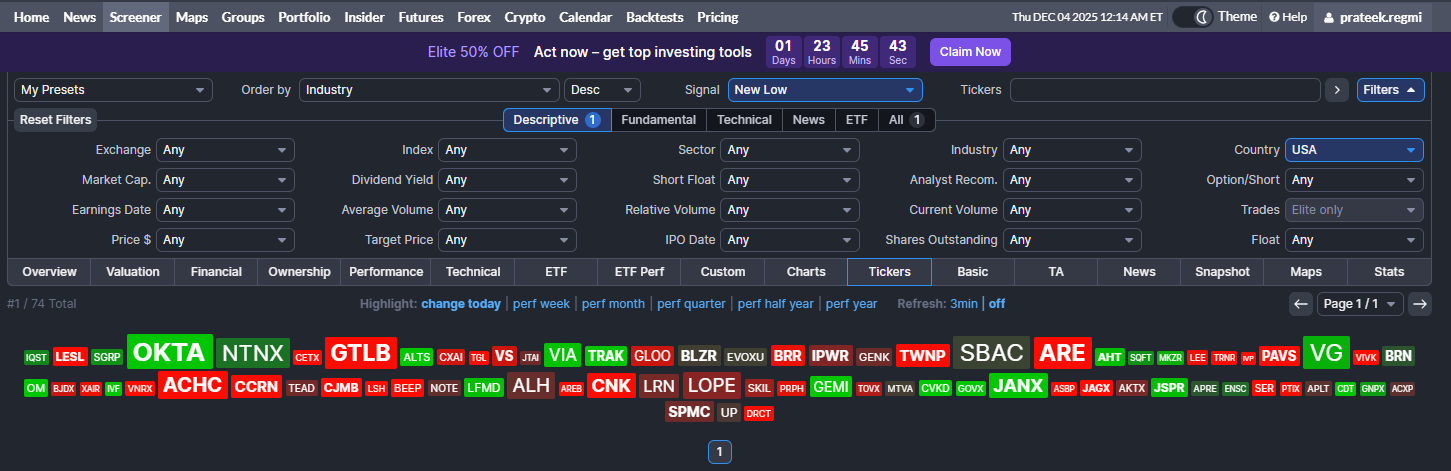Select the News filter tab
This screenshot has height=471, width=1451.
coord(808,120)
